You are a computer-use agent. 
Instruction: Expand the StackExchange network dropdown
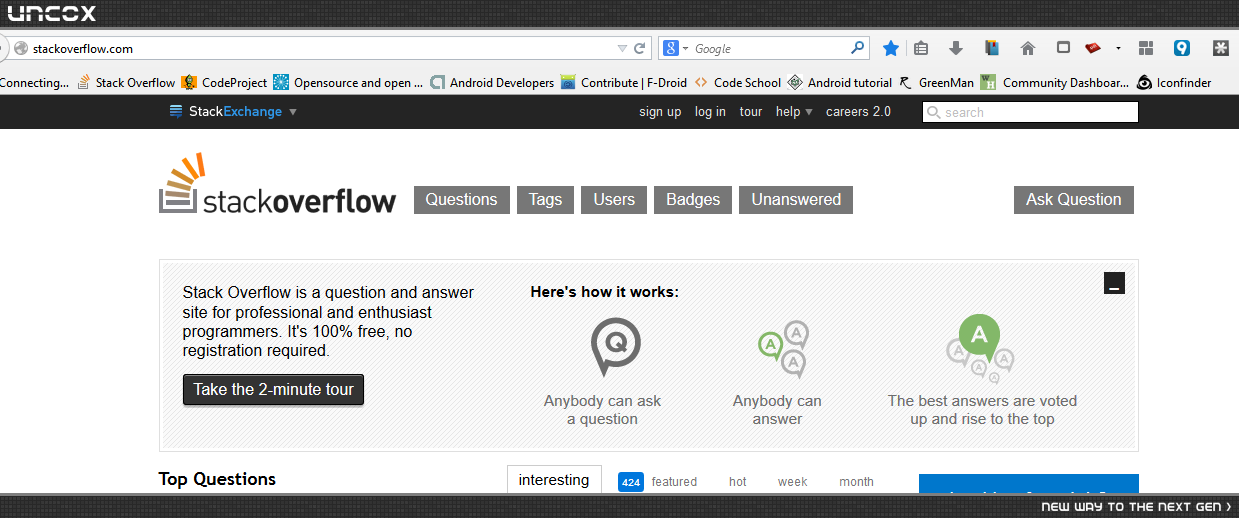click(x=233, y=112)
